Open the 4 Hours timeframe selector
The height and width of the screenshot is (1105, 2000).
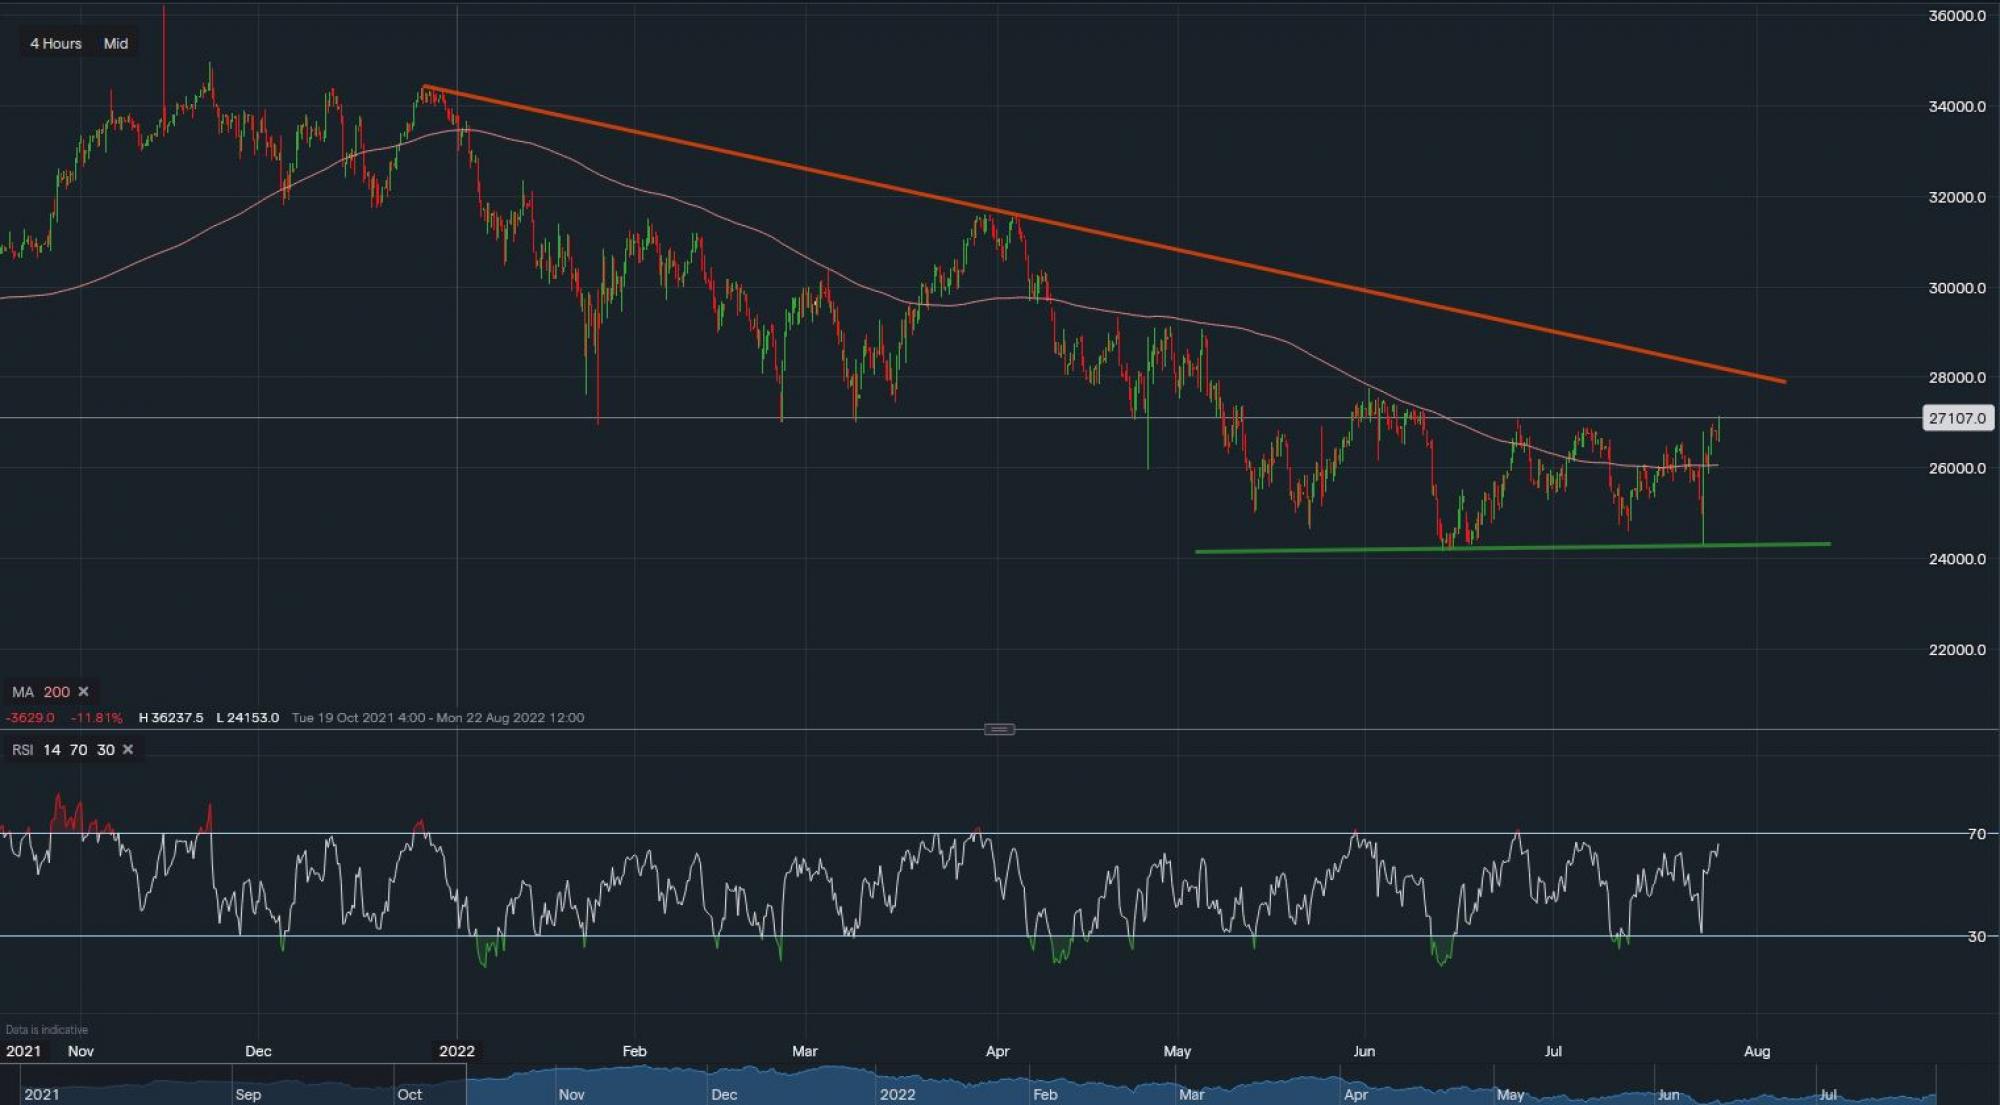pyautogui.click(x=56, y=43)
